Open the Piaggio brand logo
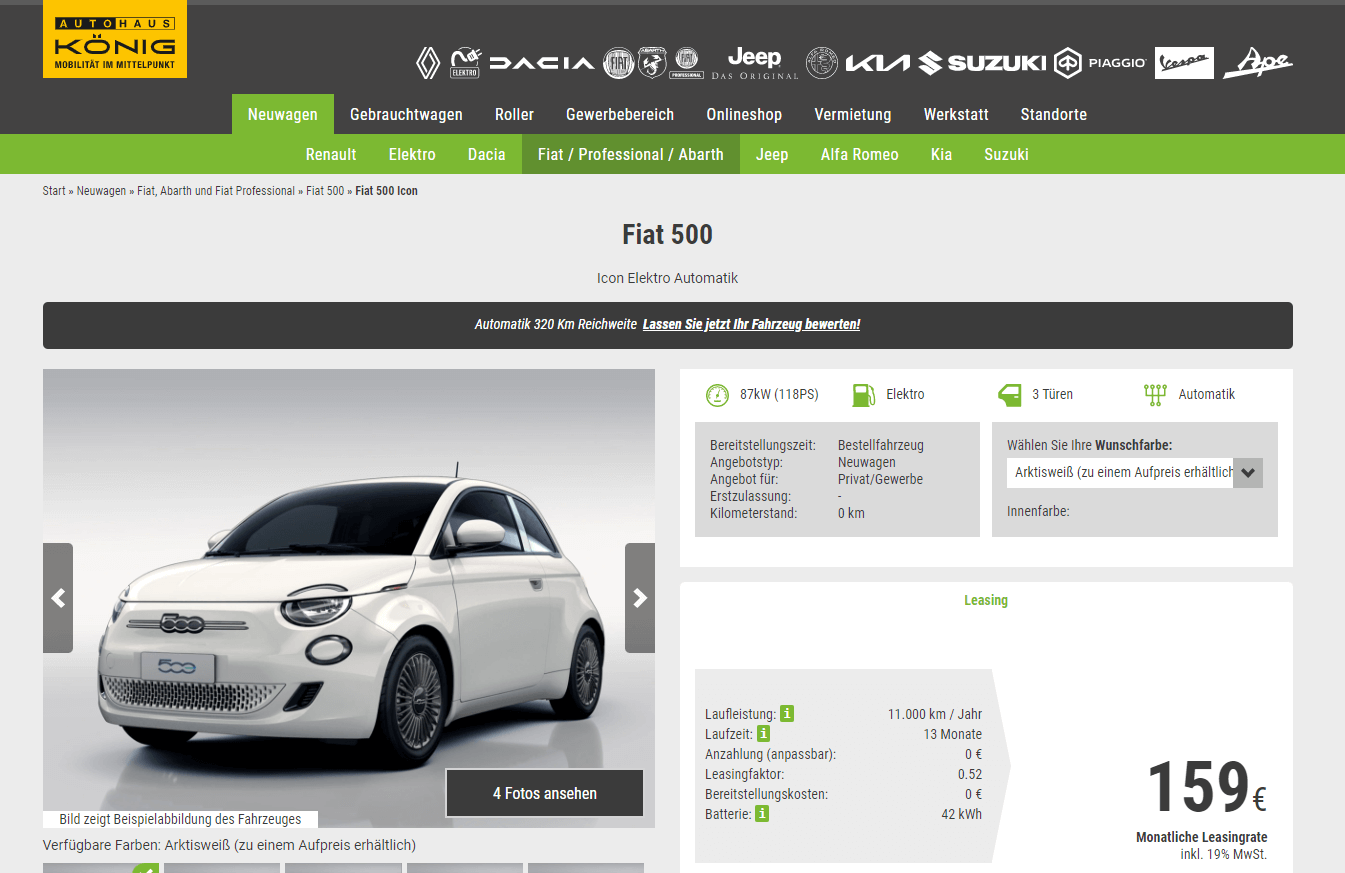The width and height of the screenshot is (1345, 873). [x=1100, y=63]
